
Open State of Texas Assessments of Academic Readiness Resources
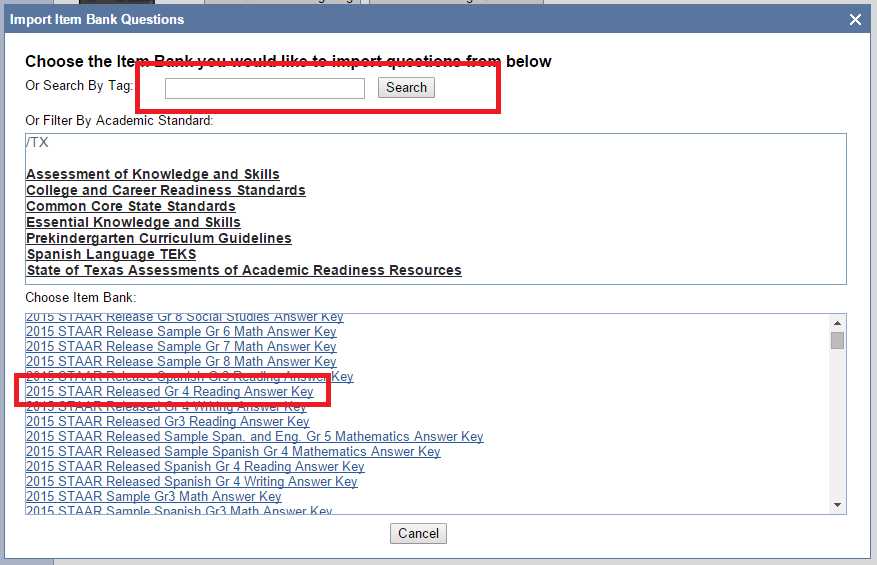[244, 270]
